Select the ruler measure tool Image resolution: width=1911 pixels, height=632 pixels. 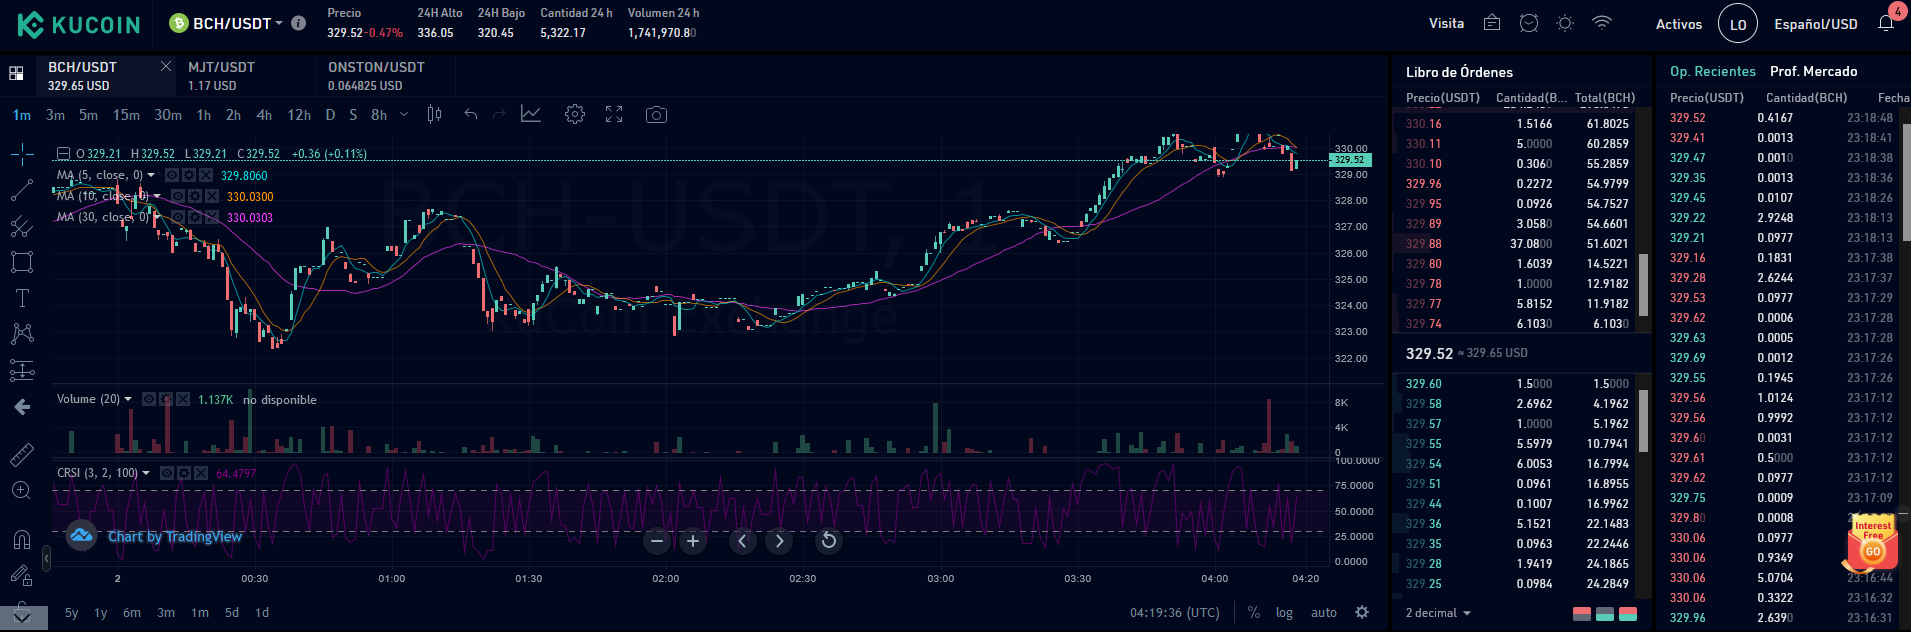pos(21,455)
